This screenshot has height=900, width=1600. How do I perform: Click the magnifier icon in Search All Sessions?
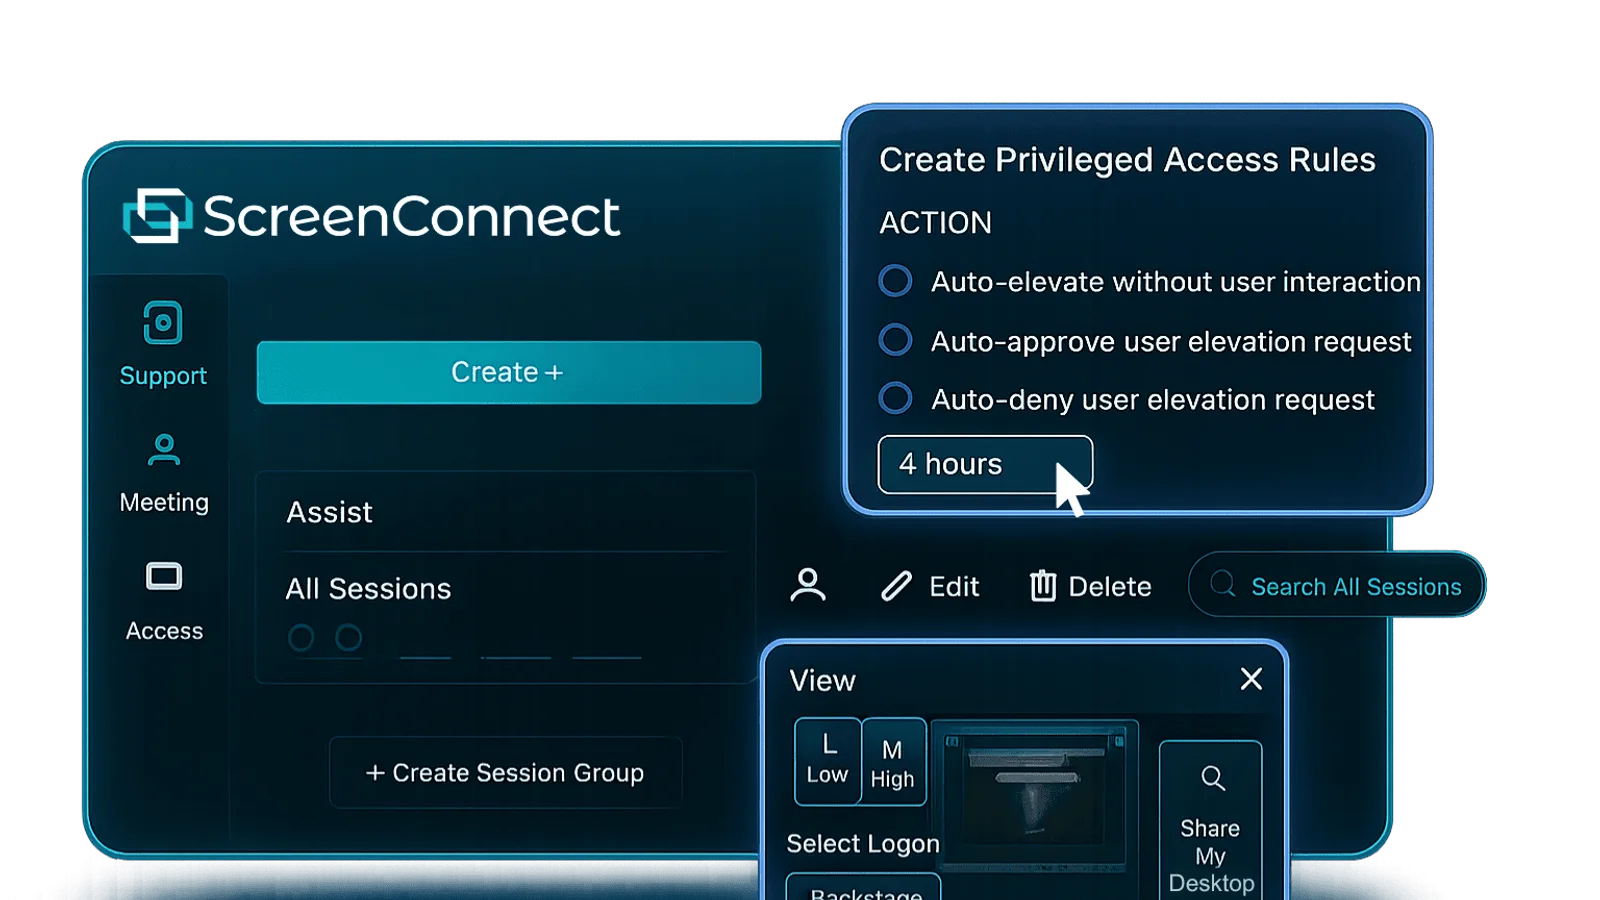(1223, 584)
